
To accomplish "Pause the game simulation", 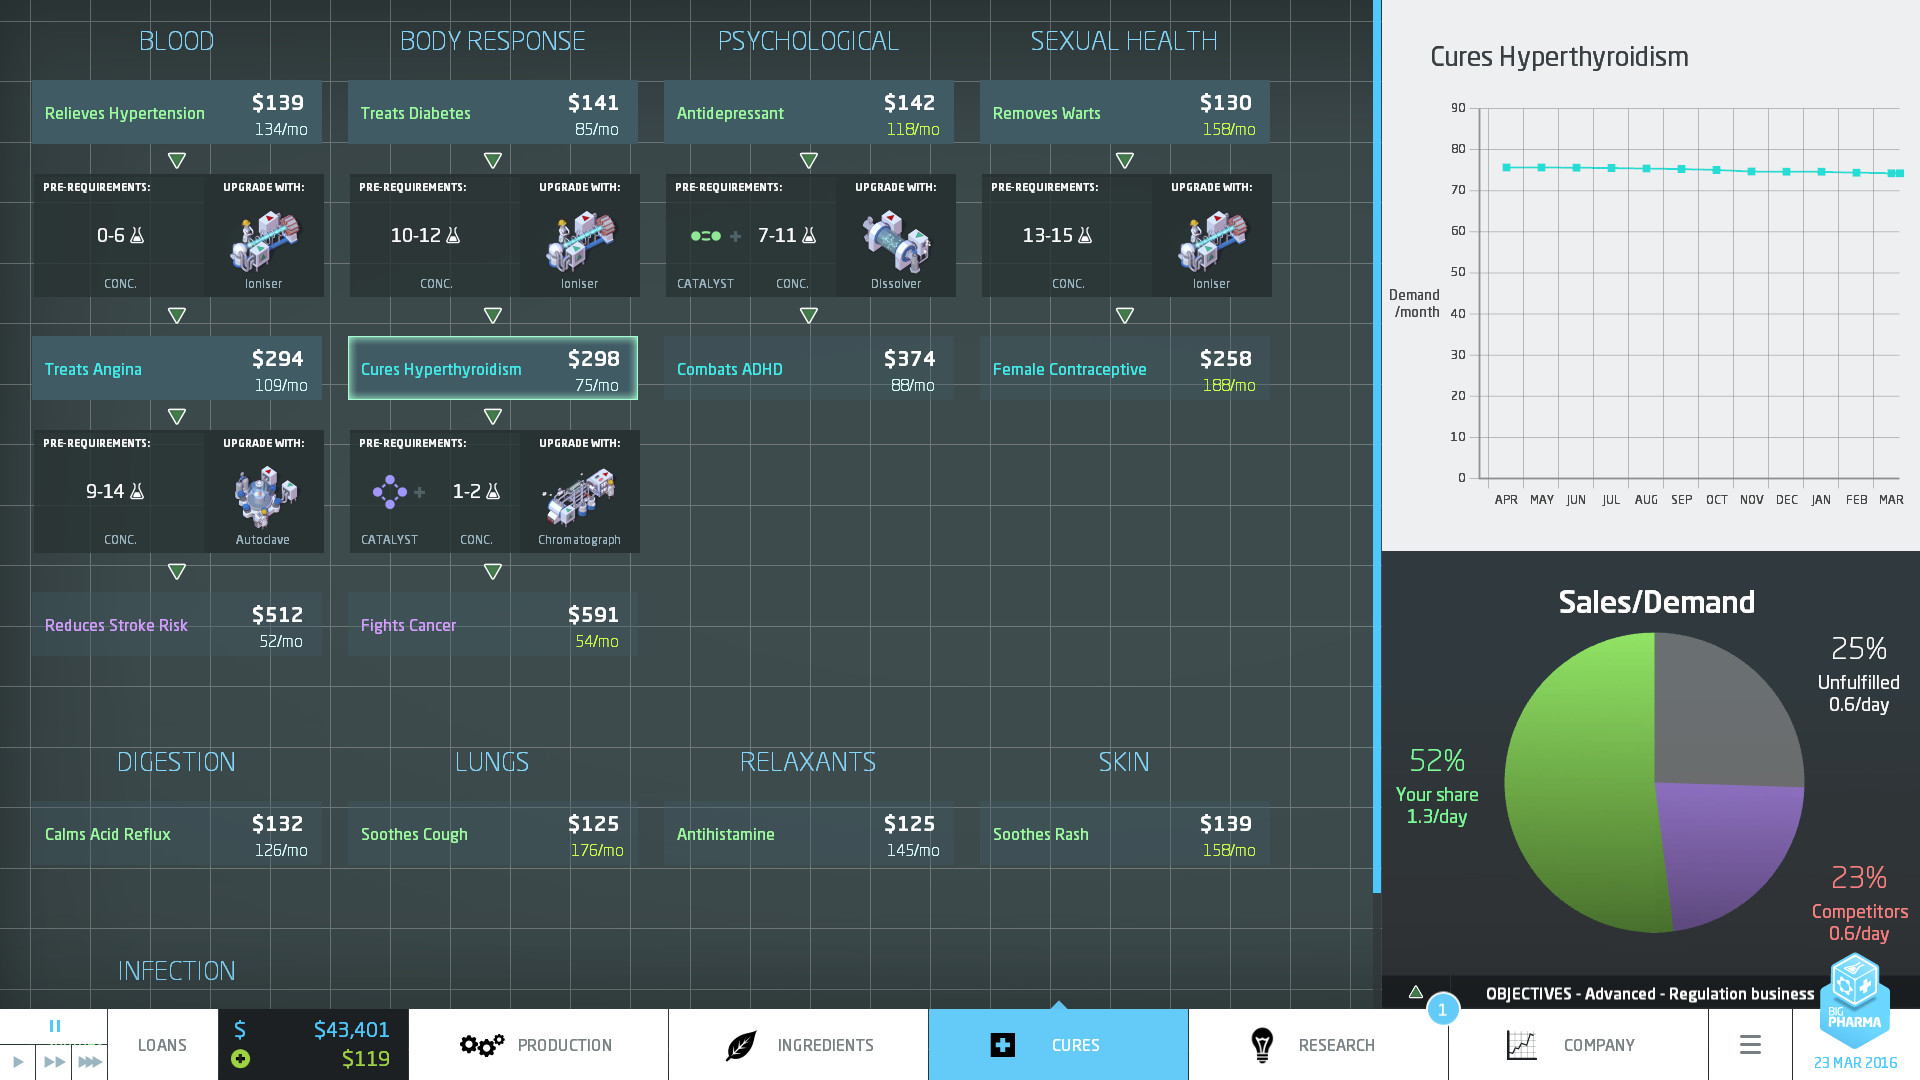I will 55,1025.
